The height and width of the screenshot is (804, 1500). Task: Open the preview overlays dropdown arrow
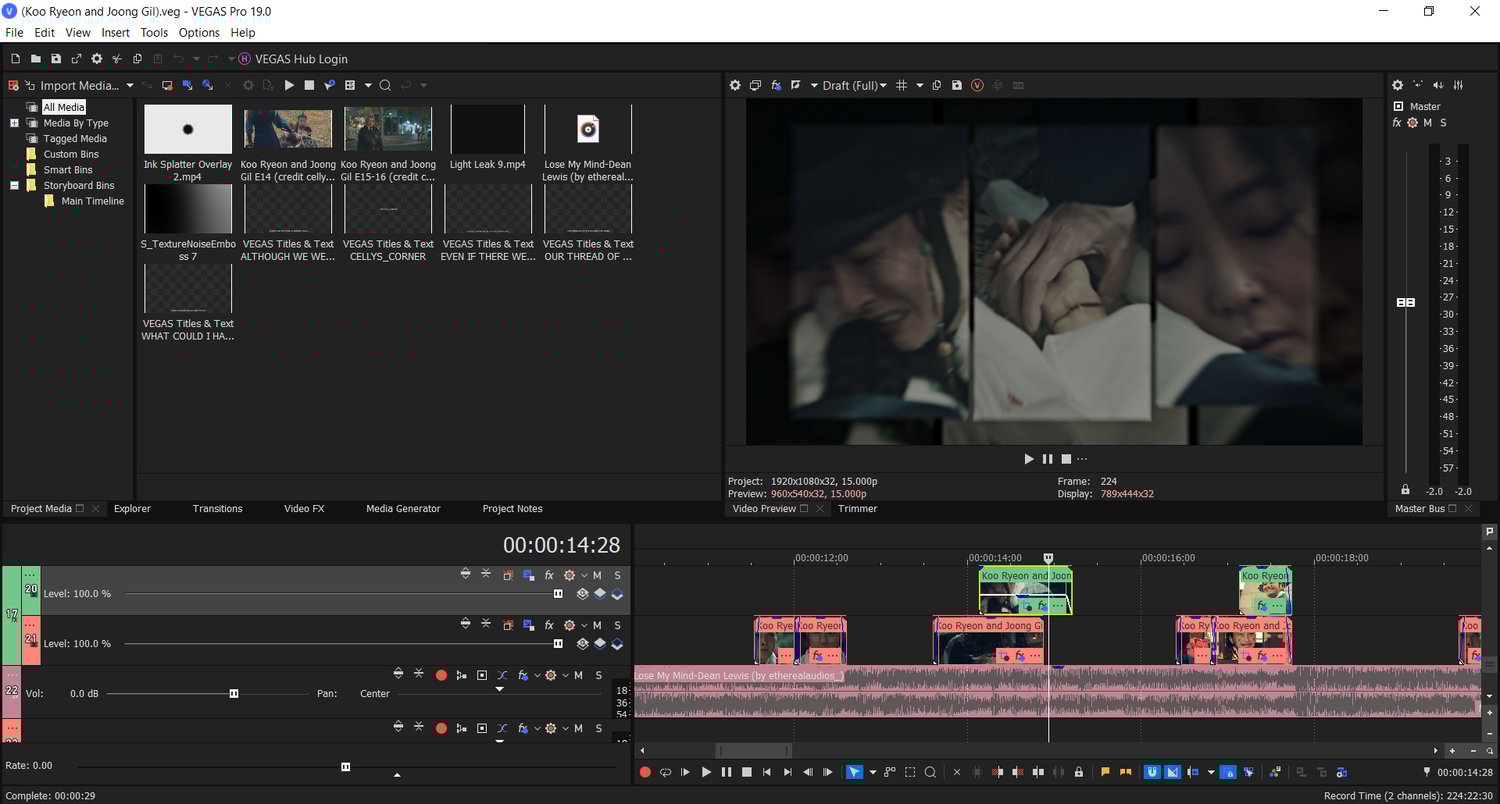920,85
